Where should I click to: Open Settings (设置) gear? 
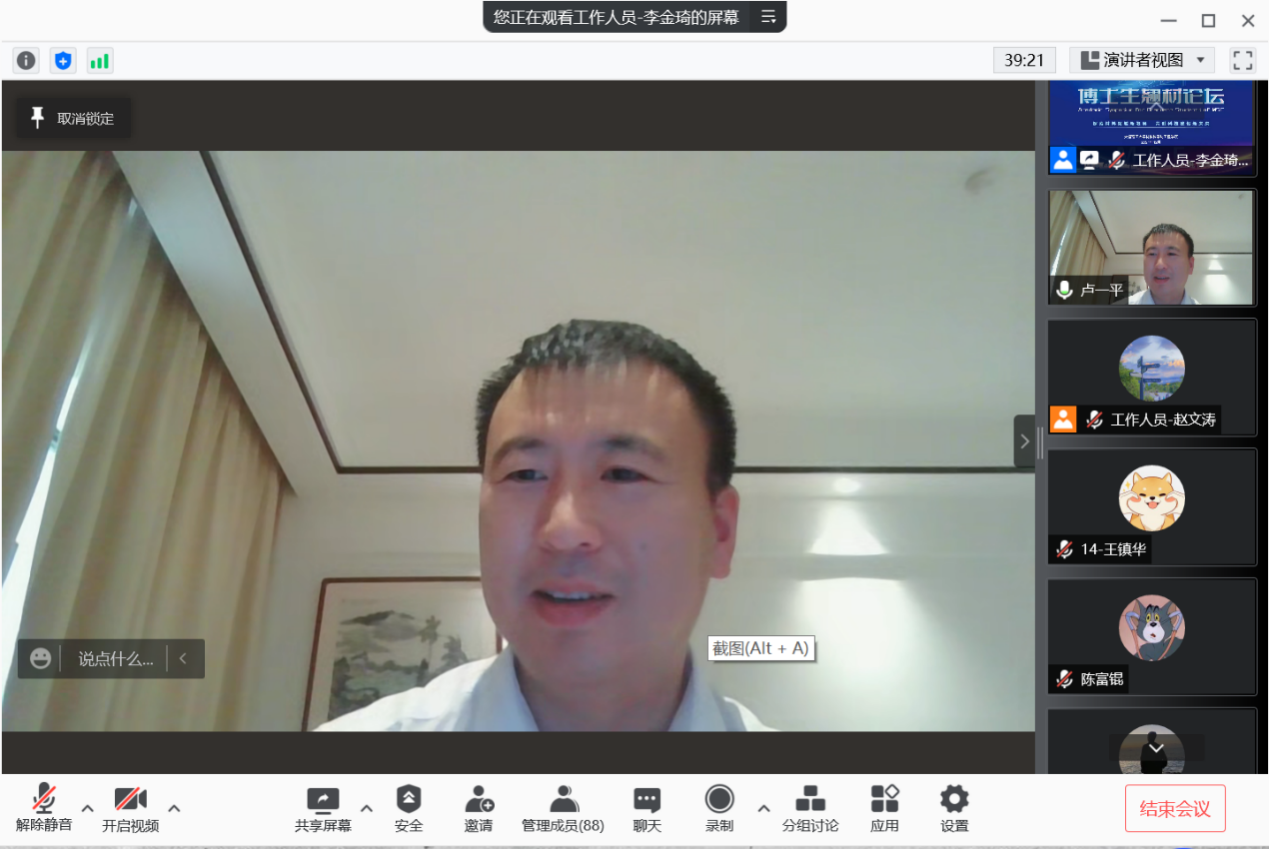pos(954,808)
